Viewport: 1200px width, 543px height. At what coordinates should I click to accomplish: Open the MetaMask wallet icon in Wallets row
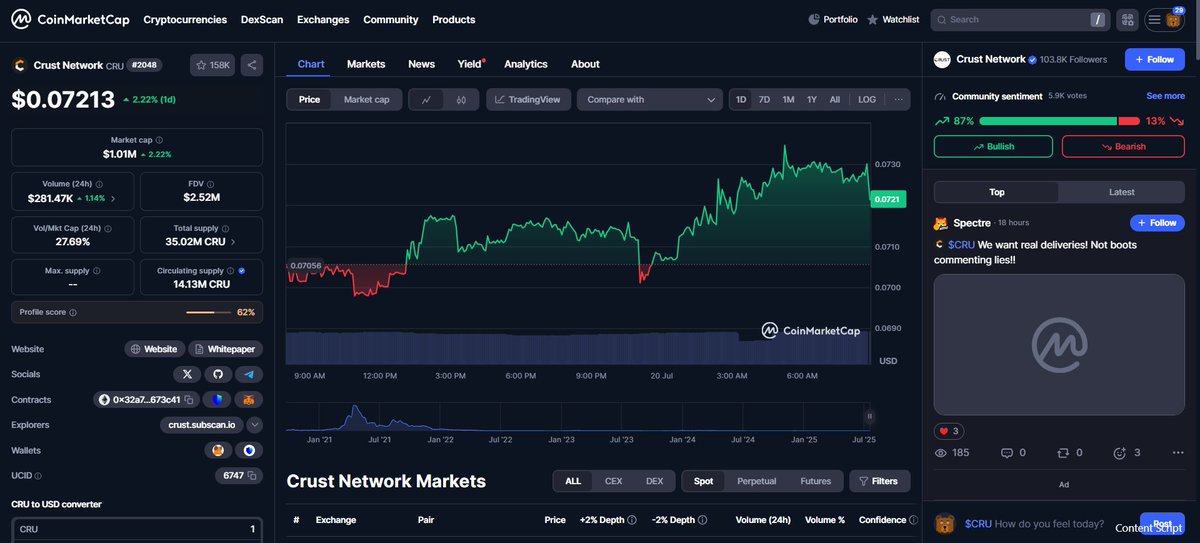pyautogui.click(x=218, y=450)
